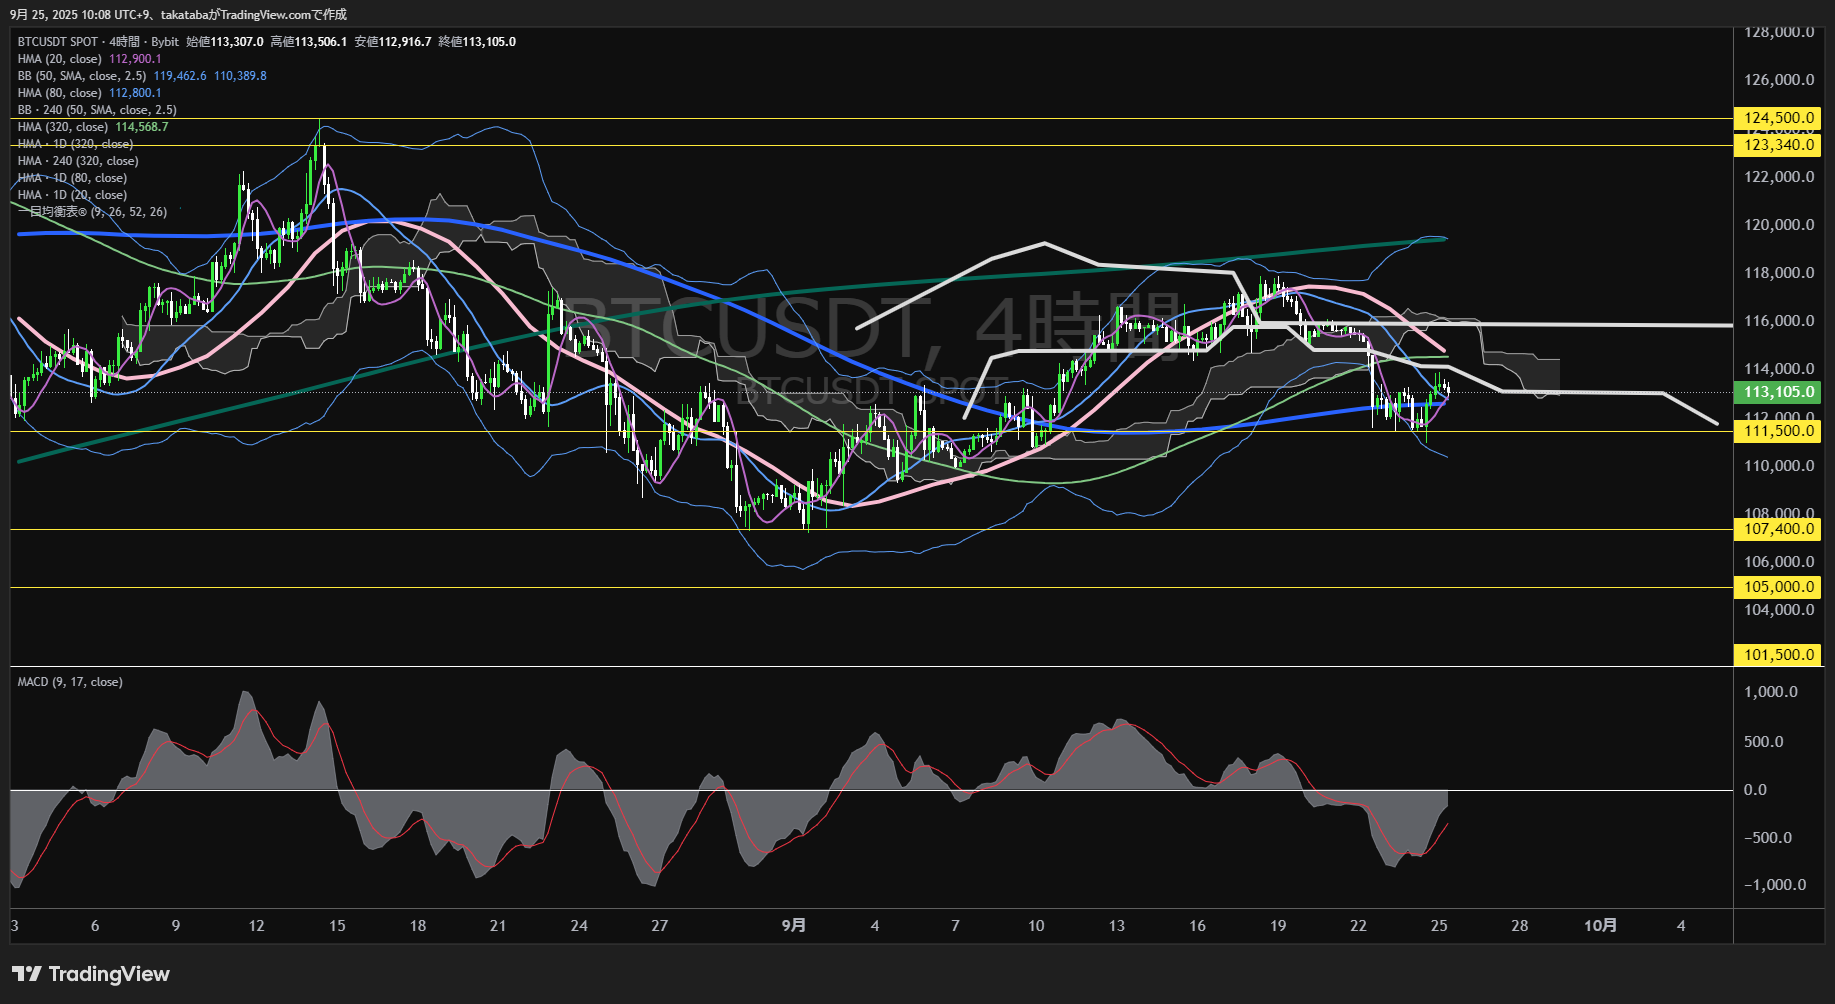Click the 126,000.0 price axis tick

1779,80
